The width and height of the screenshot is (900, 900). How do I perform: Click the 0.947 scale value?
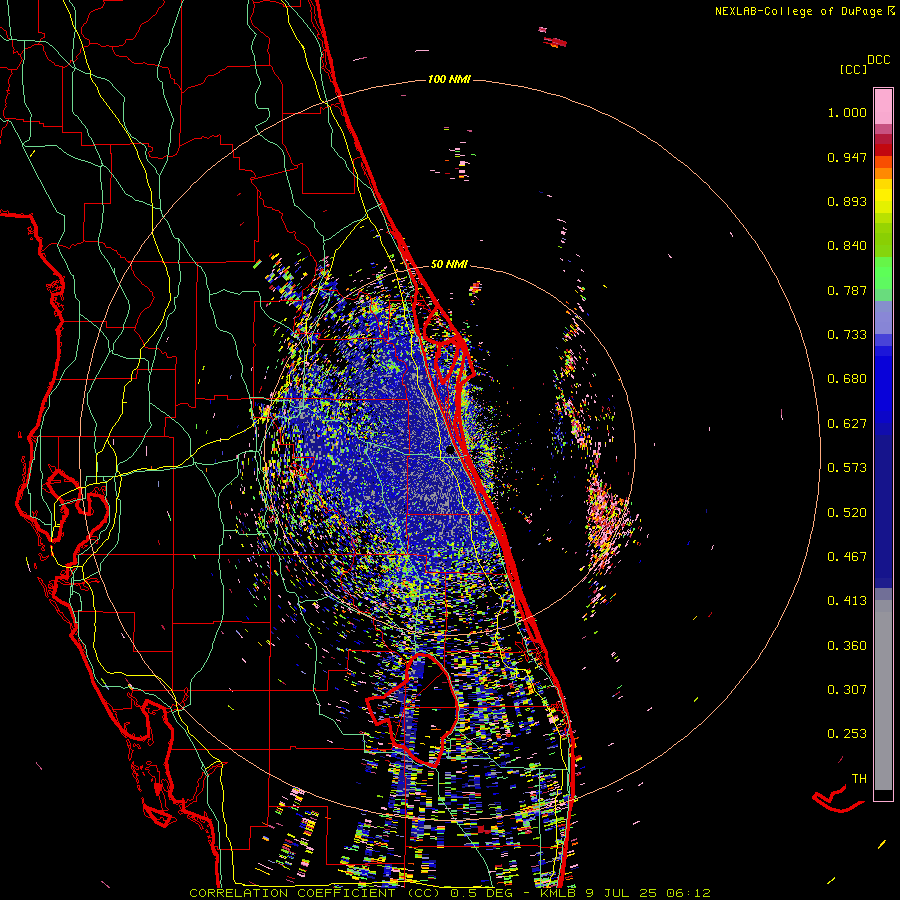pos(847,157)
